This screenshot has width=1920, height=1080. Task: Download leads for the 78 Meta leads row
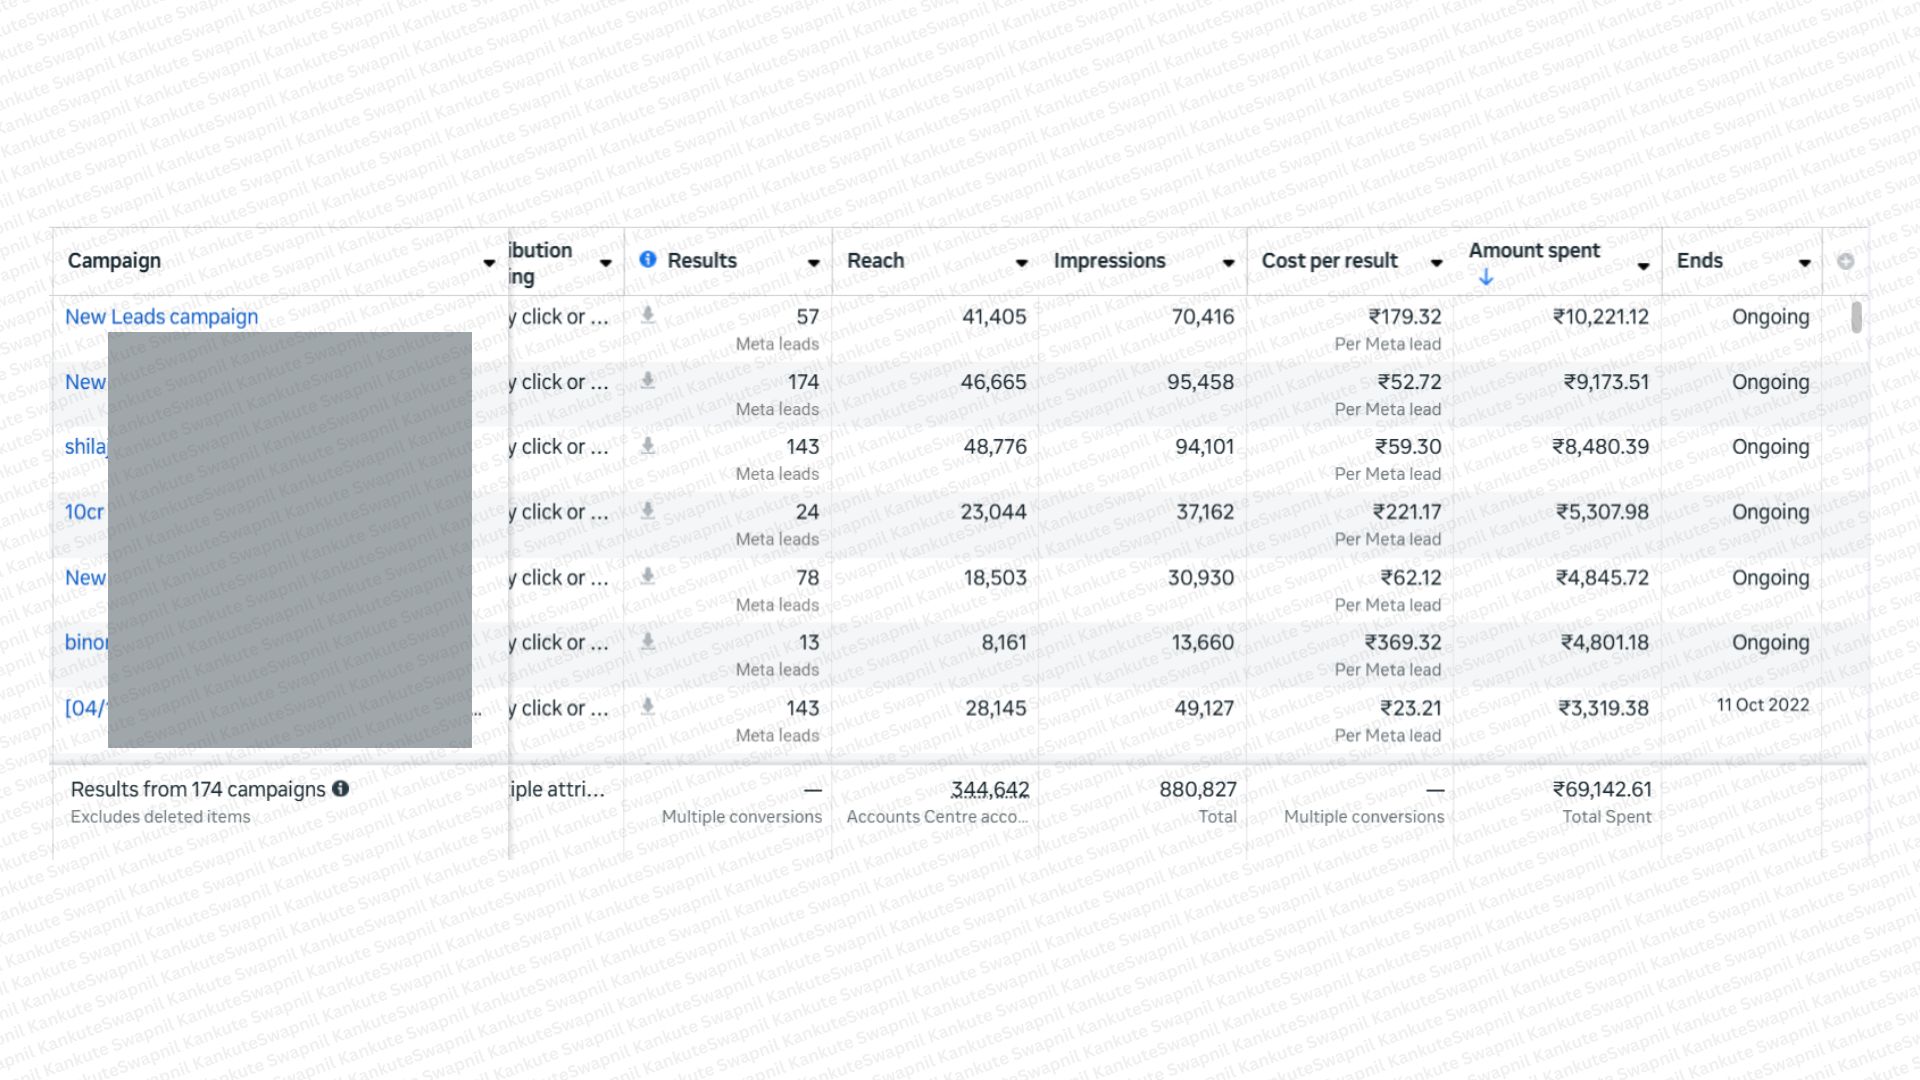point(648,576)
